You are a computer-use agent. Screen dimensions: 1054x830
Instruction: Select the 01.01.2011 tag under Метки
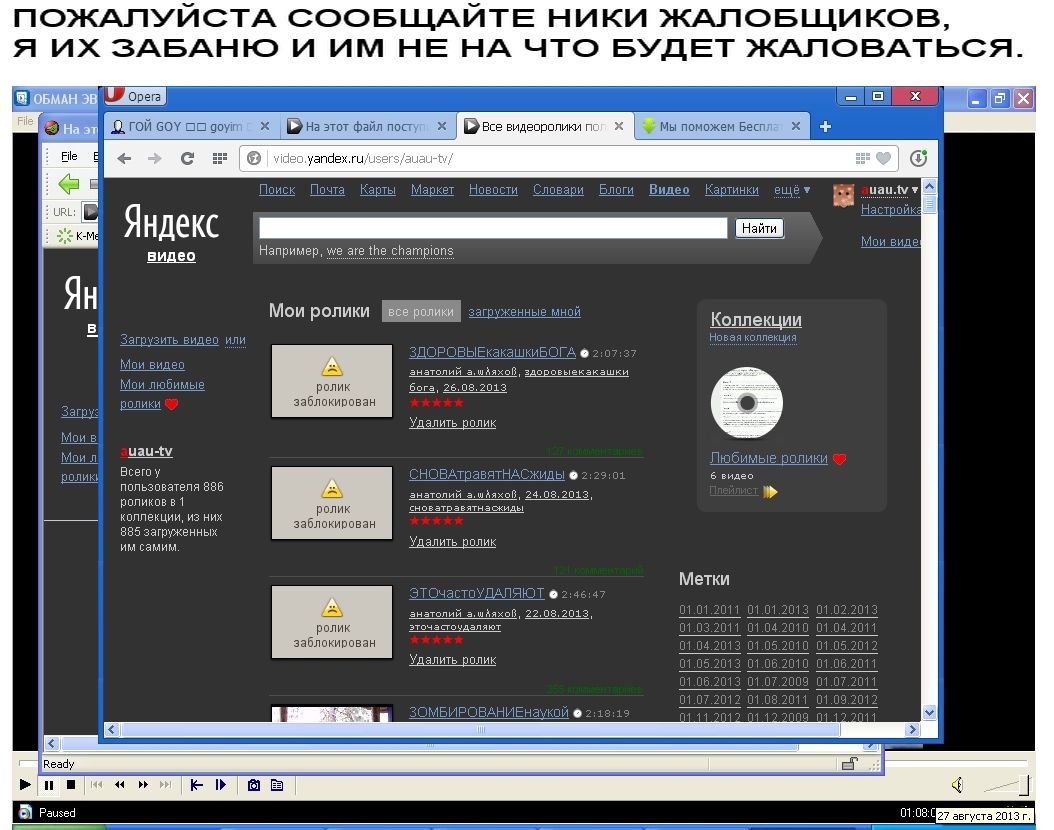tap(709, 610)
